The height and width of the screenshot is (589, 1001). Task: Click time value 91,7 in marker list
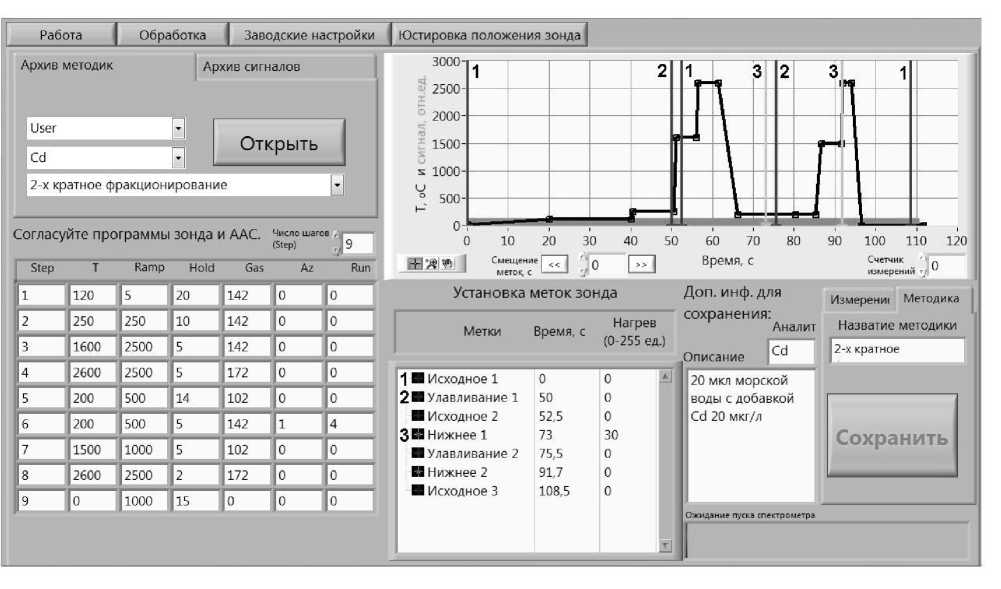click(x=551, y=472)
